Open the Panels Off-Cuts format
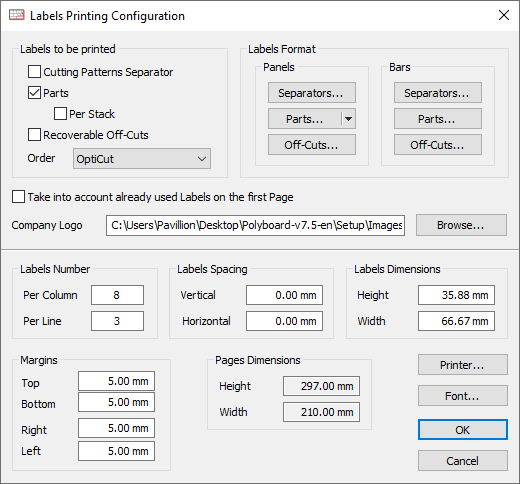The height and width of the screenshot is (484, 520). [x=312, y=145]
